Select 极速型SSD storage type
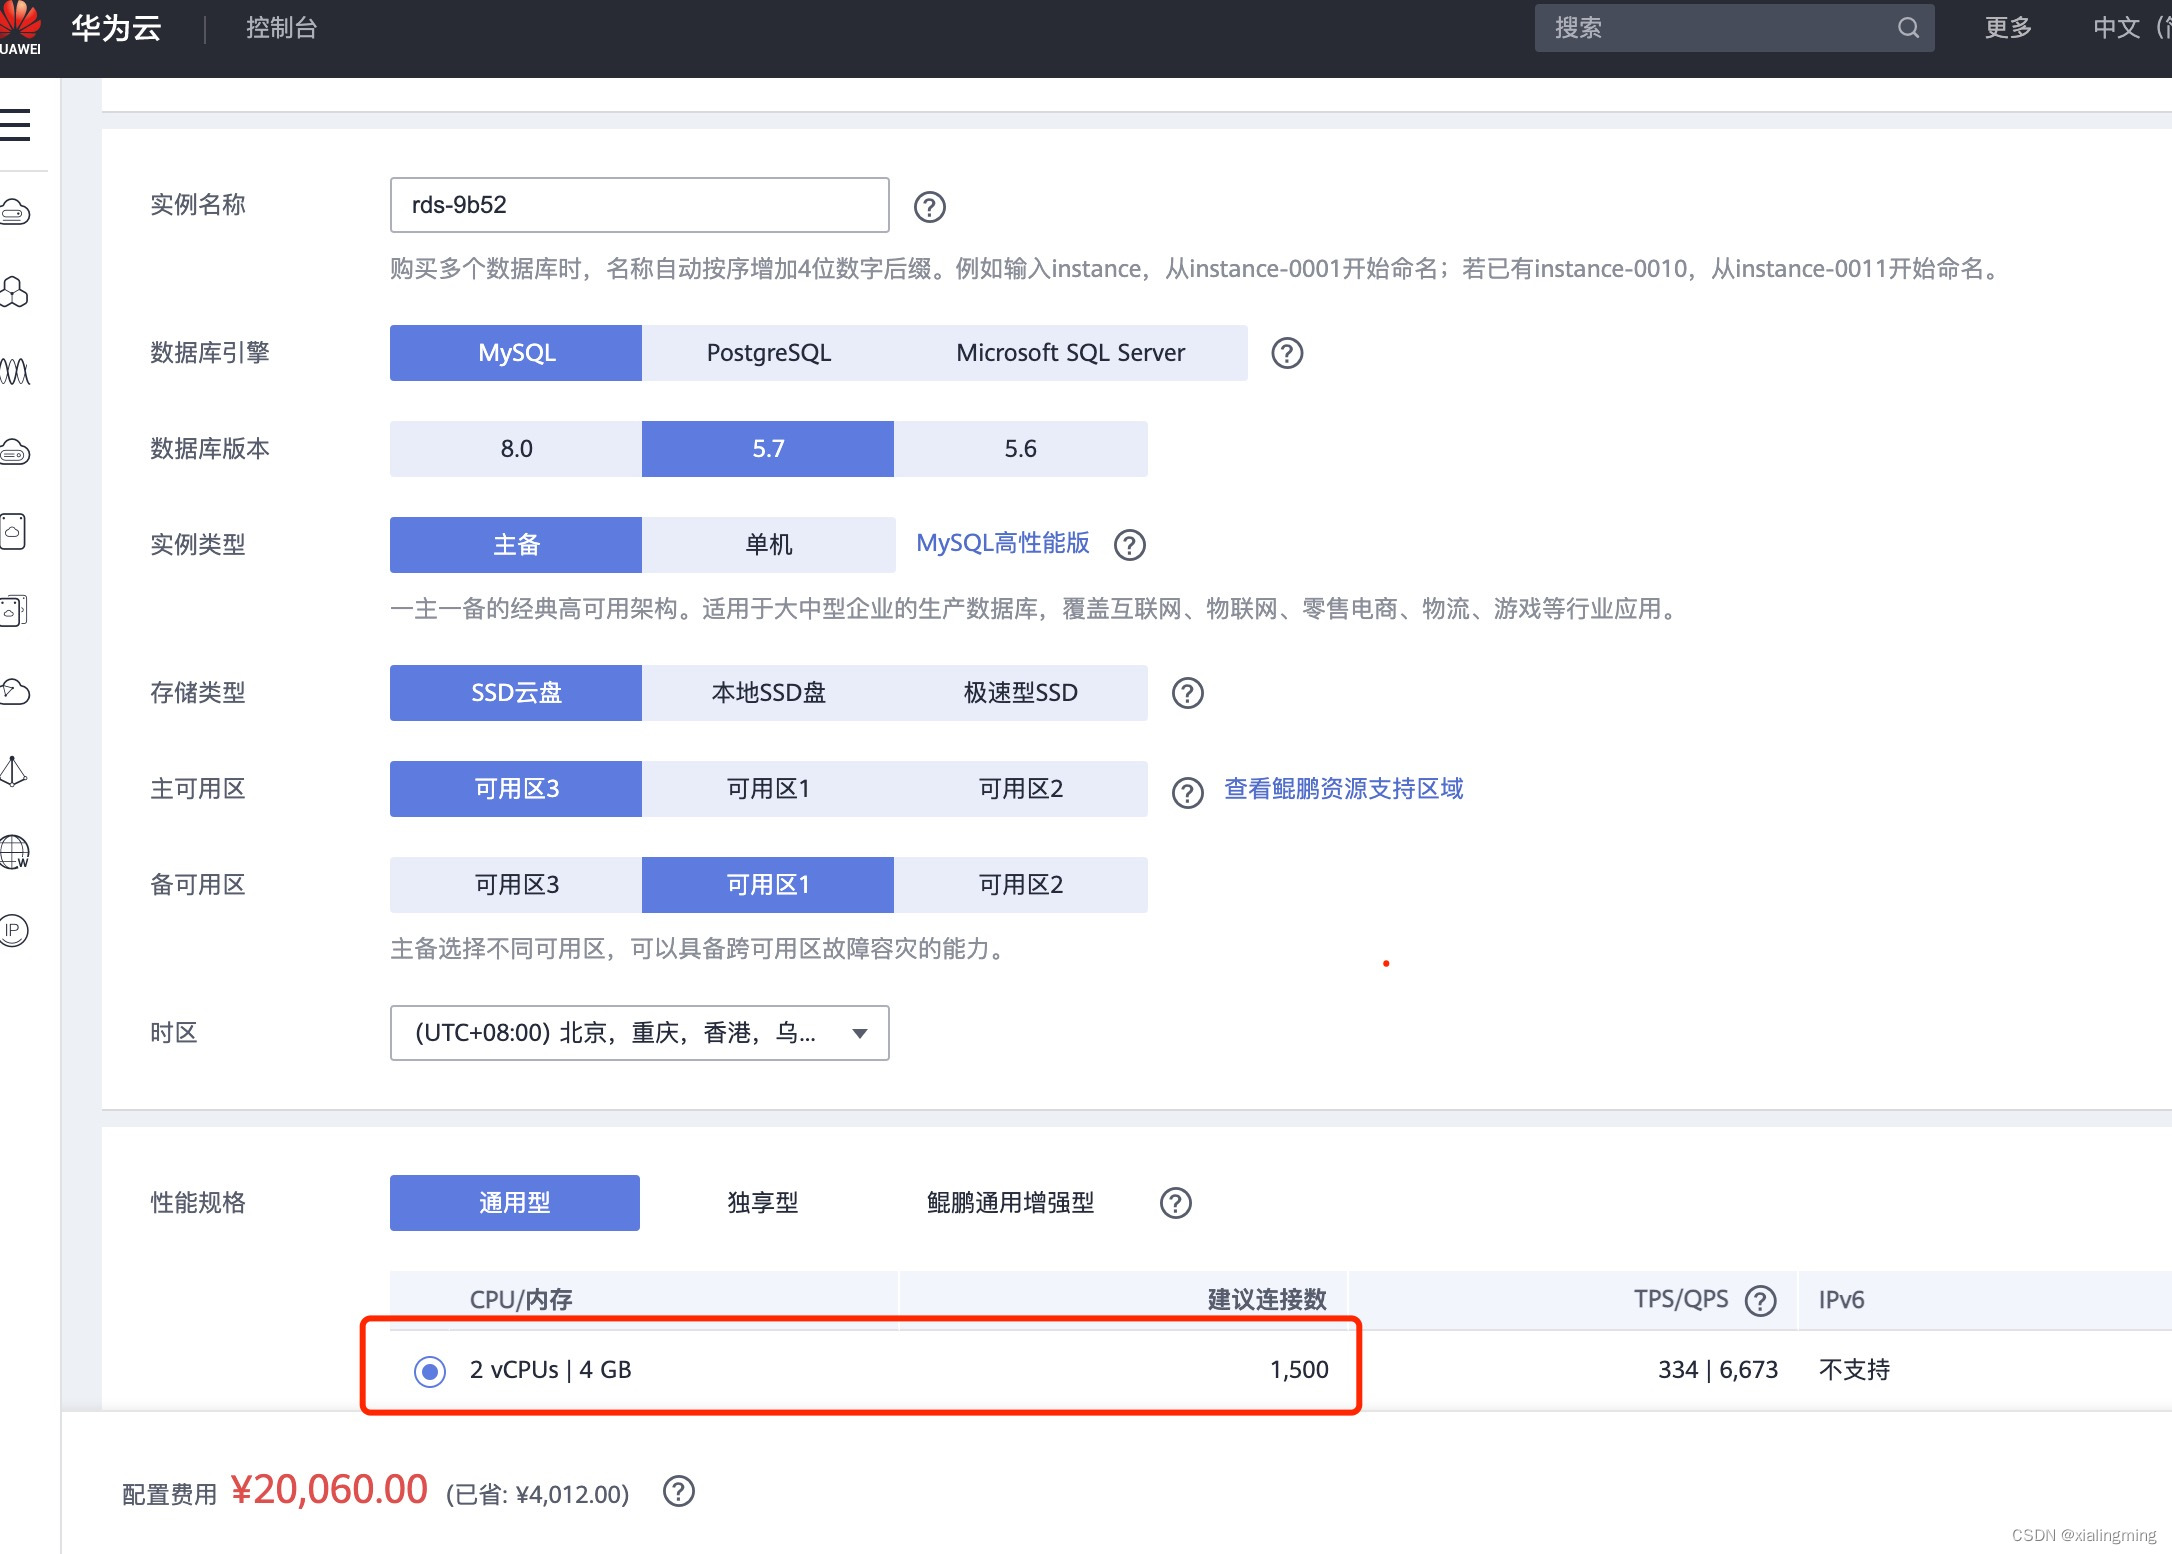The image size is (2172, 1554). click(x=1021, y=693)
